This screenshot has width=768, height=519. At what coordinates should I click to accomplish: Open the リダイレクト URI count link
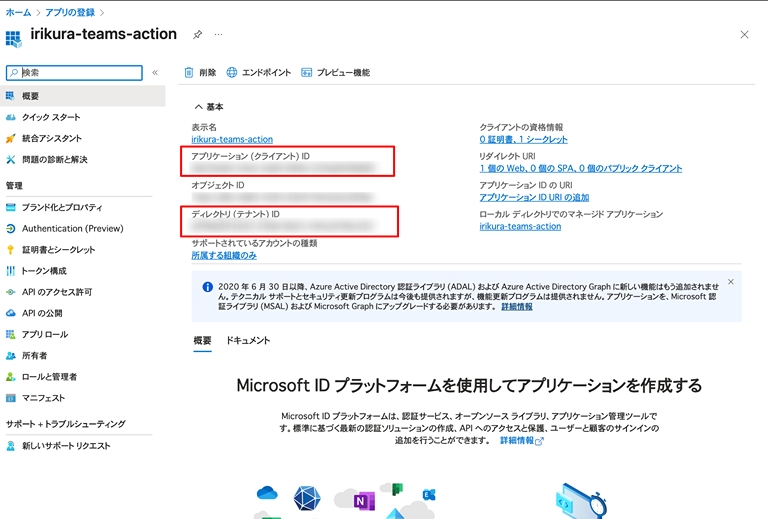point(580,168)
